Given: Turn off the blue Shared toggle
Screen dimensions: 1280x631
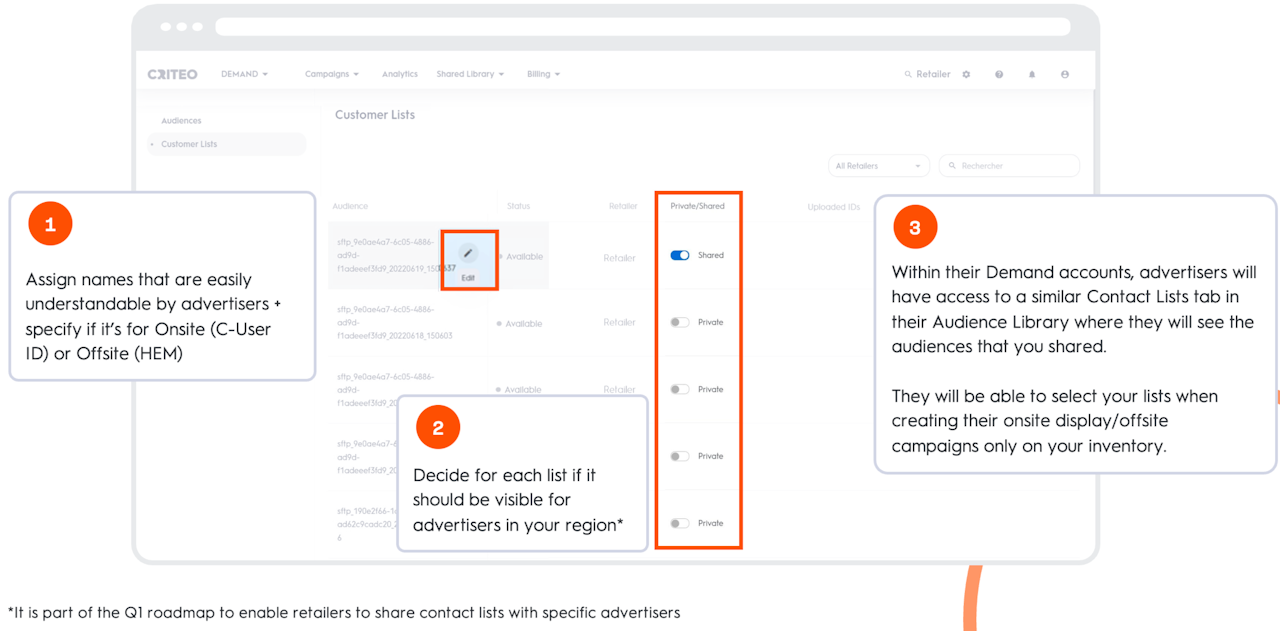Looking at the screenshot, I should pos(680,255).
